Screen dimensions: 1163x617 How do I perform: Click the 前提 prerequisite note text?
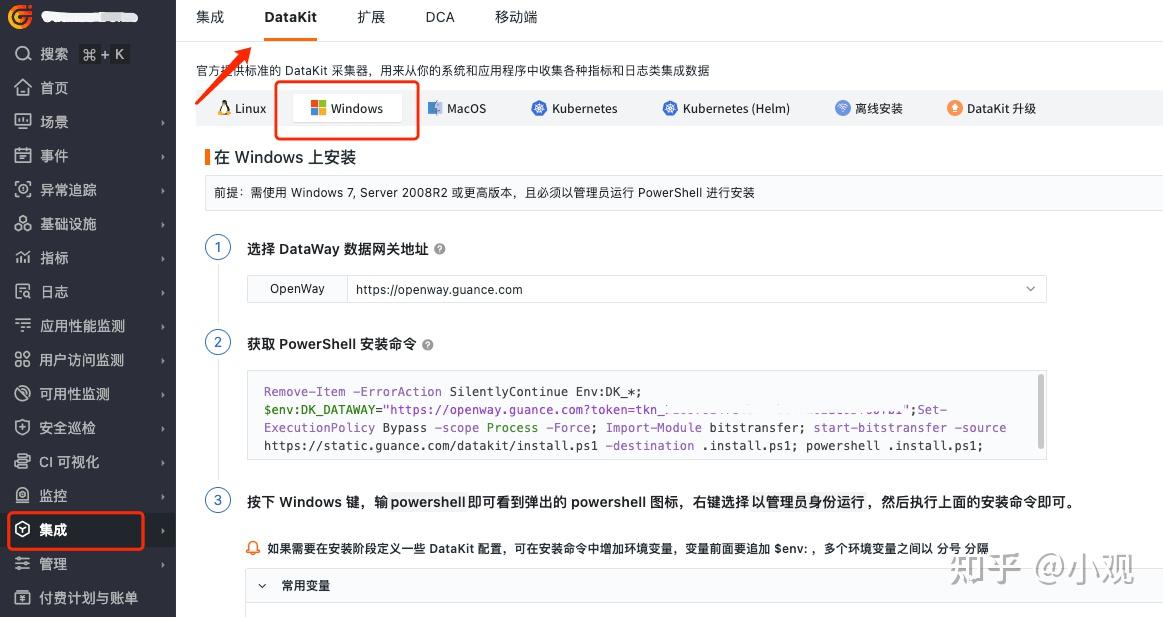(x=484, y=193)
